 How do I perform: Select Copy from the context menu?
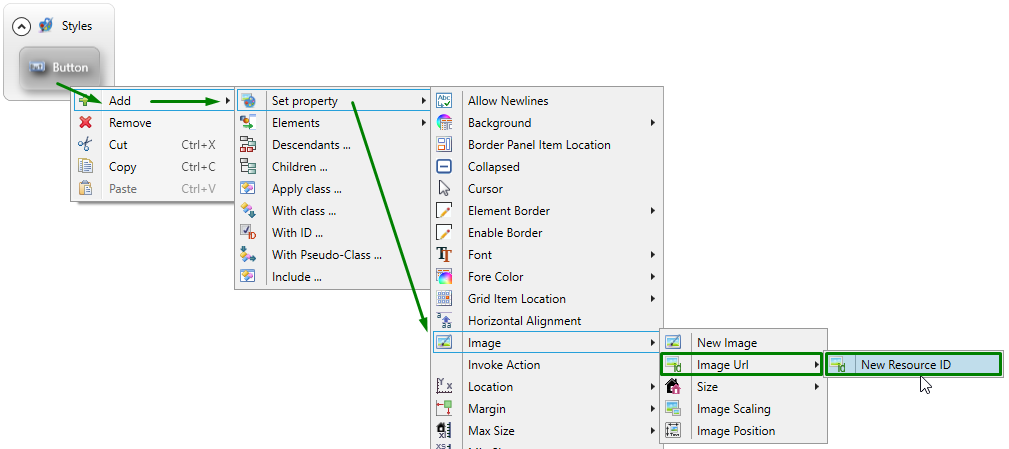point(123,167)
